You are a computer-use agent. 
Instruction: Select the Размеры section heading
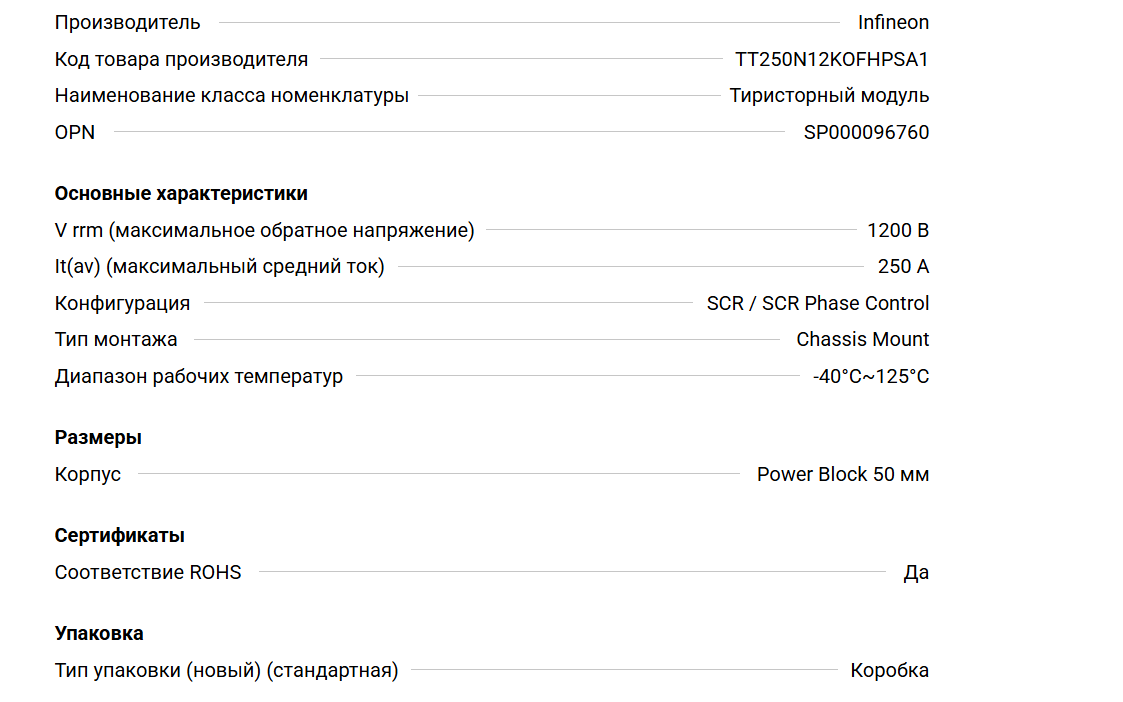click(x=98, y=437)
